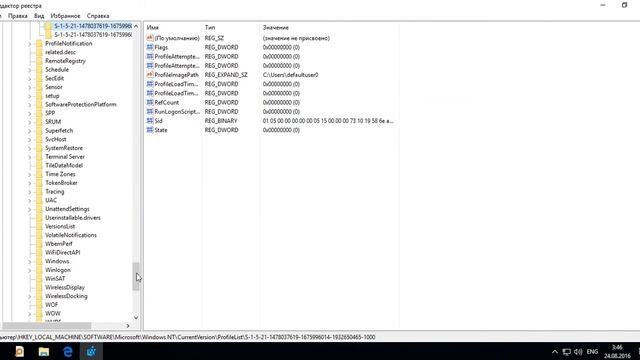Select the WiFiDirectAPI key
The image size is (640, 360).
pos(62,253)
